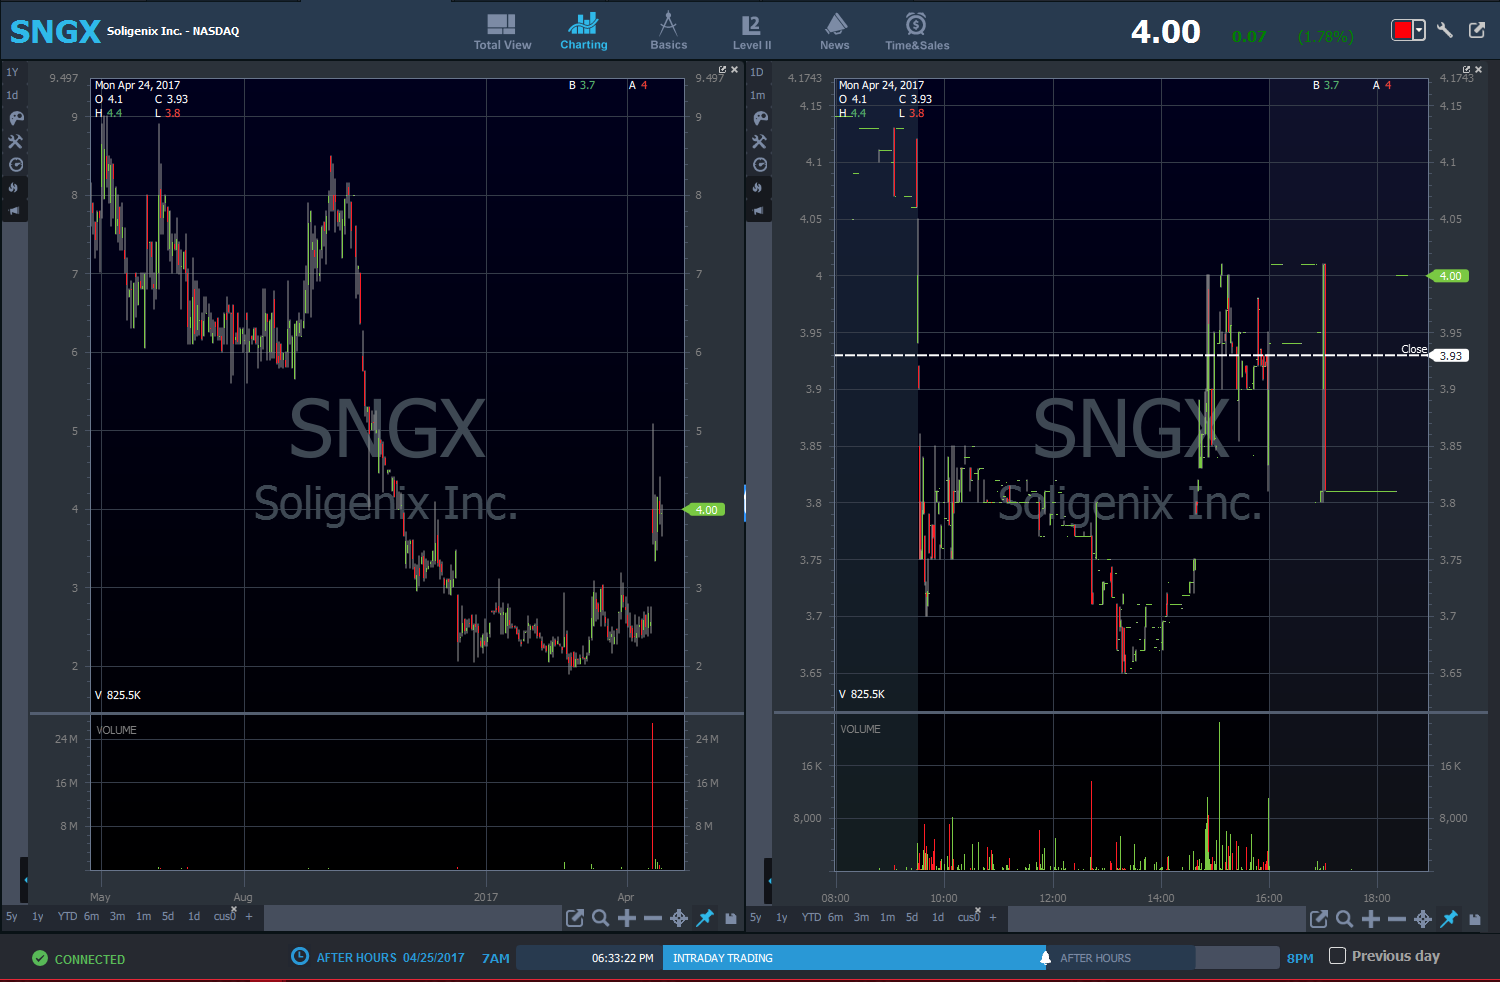Toggle the pin icon under left chart
The height and width of the screenshot is (982, 1500).
(x=705, y=918)
